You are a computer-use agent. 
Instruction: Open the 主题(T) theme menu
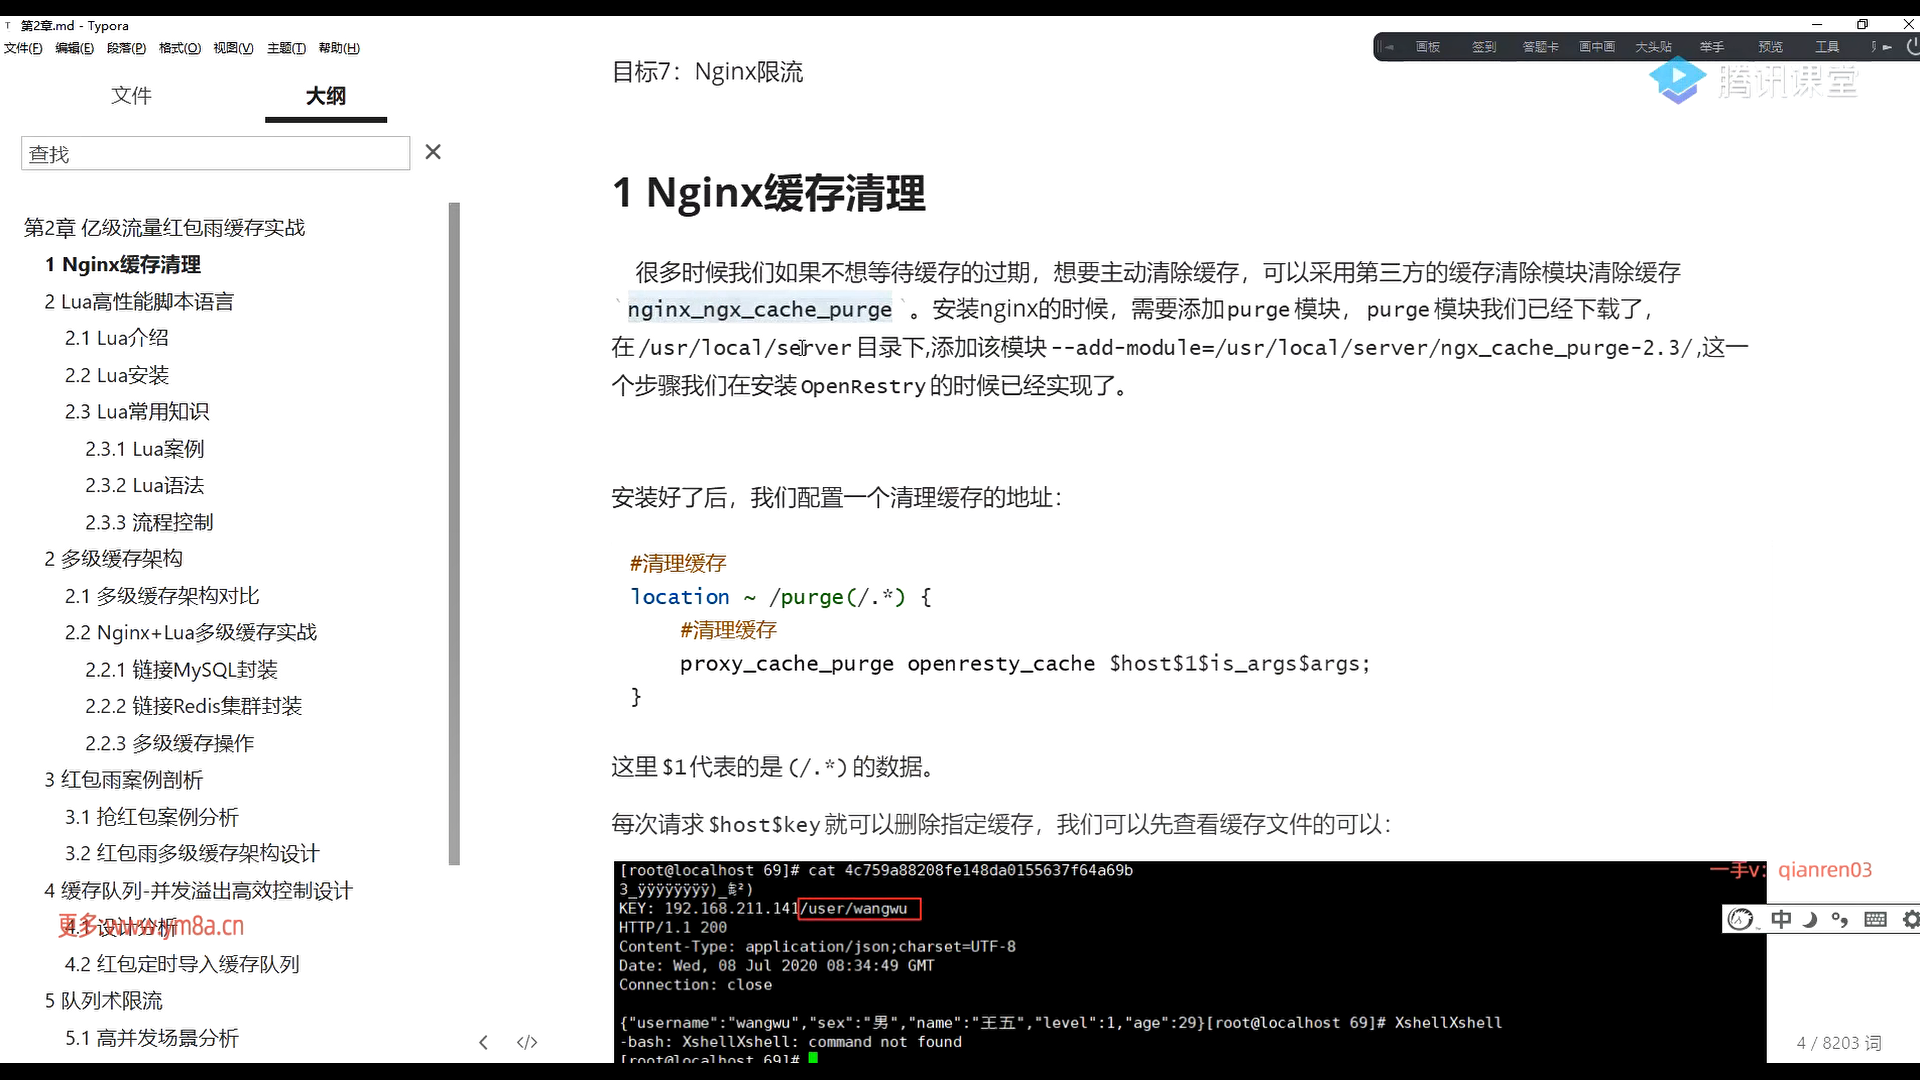286,48
